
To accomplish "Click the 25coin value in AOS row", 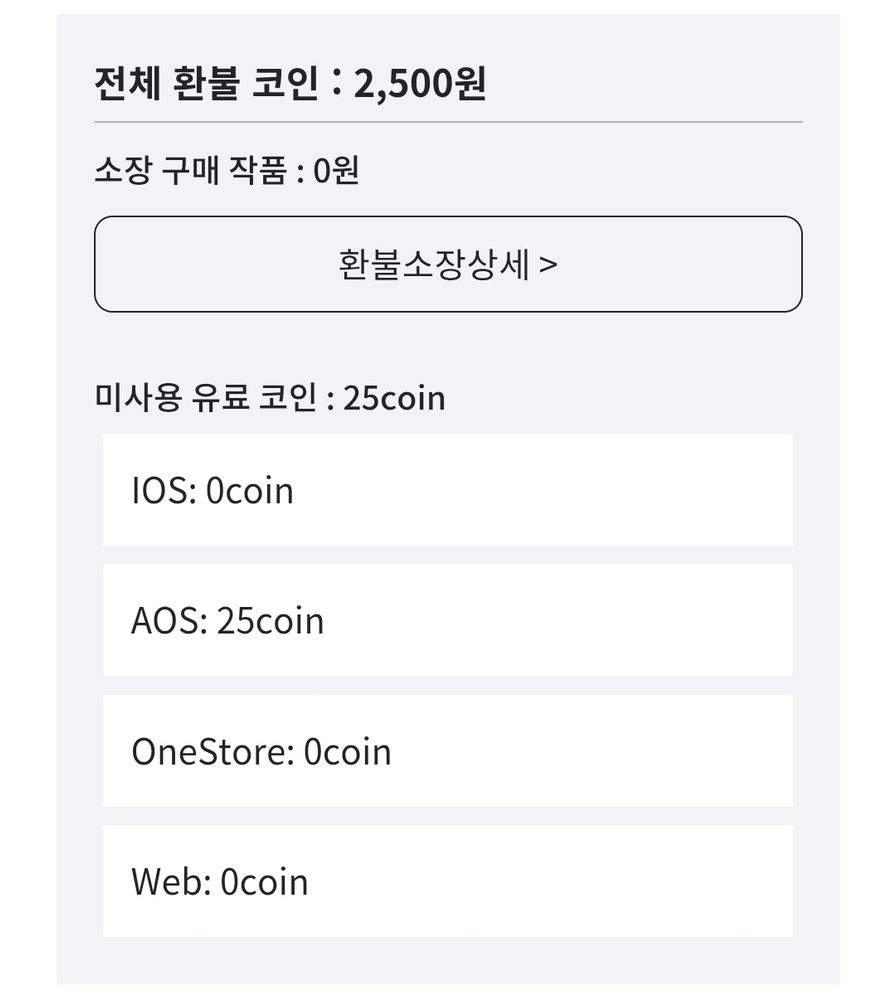I will click(x=271, y=621).
